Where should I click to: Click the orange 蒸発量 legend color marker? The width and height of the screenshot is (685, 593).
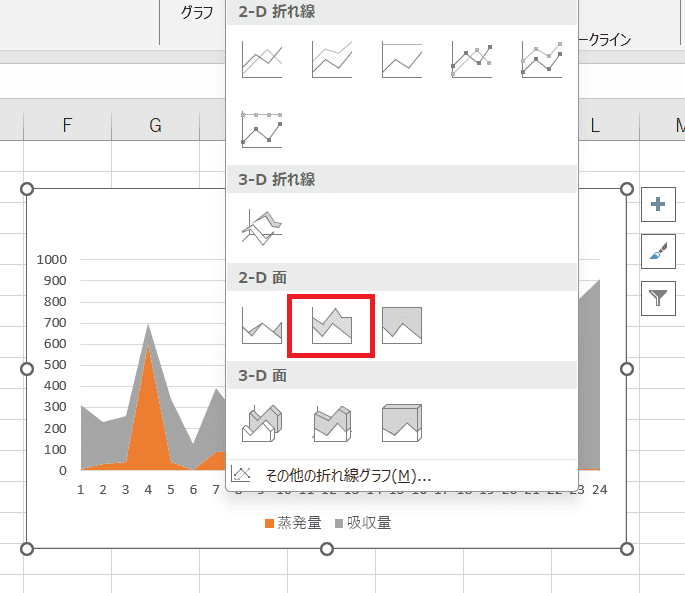tap(269, 524)
